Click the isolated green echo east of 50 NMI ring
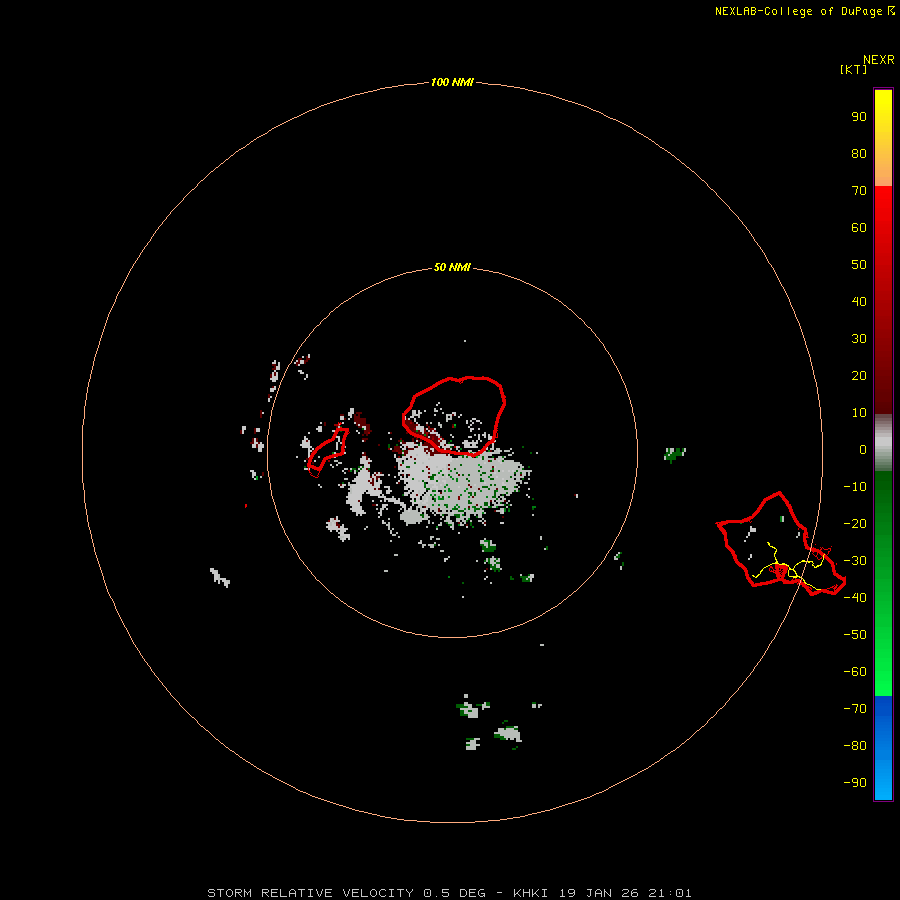The image size is (900, 900). point(674,454)
